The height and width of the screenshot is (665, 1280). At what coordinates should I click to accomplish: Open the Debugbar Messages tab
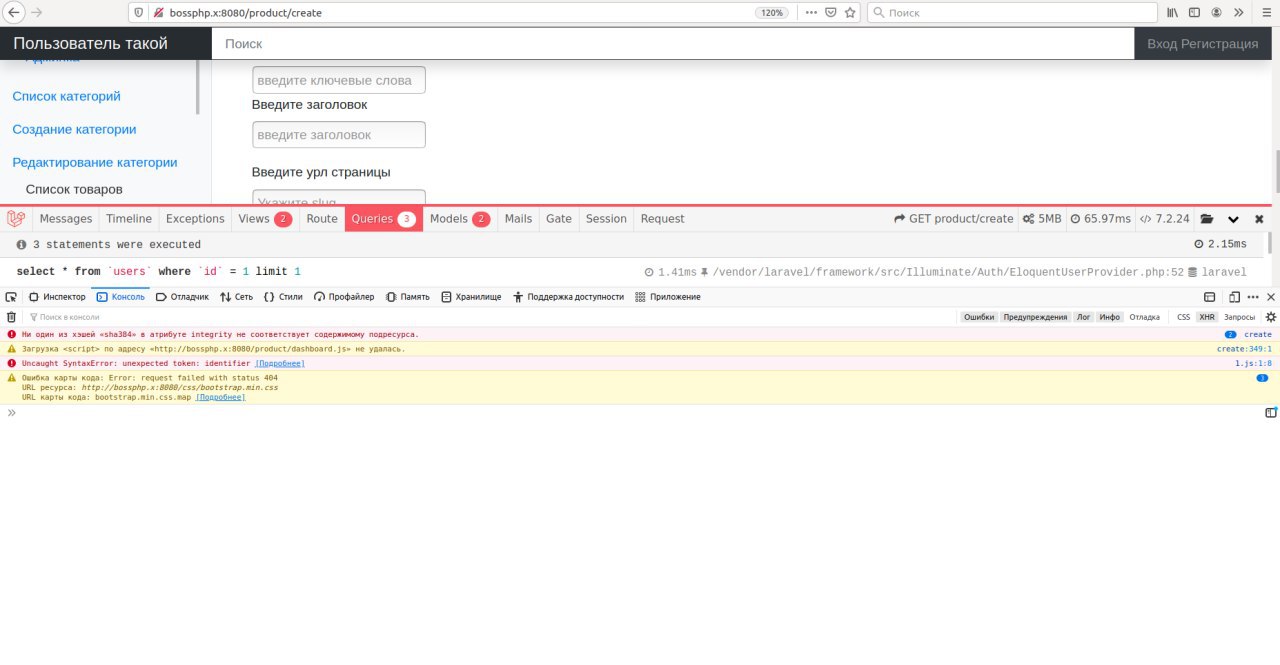66,219
